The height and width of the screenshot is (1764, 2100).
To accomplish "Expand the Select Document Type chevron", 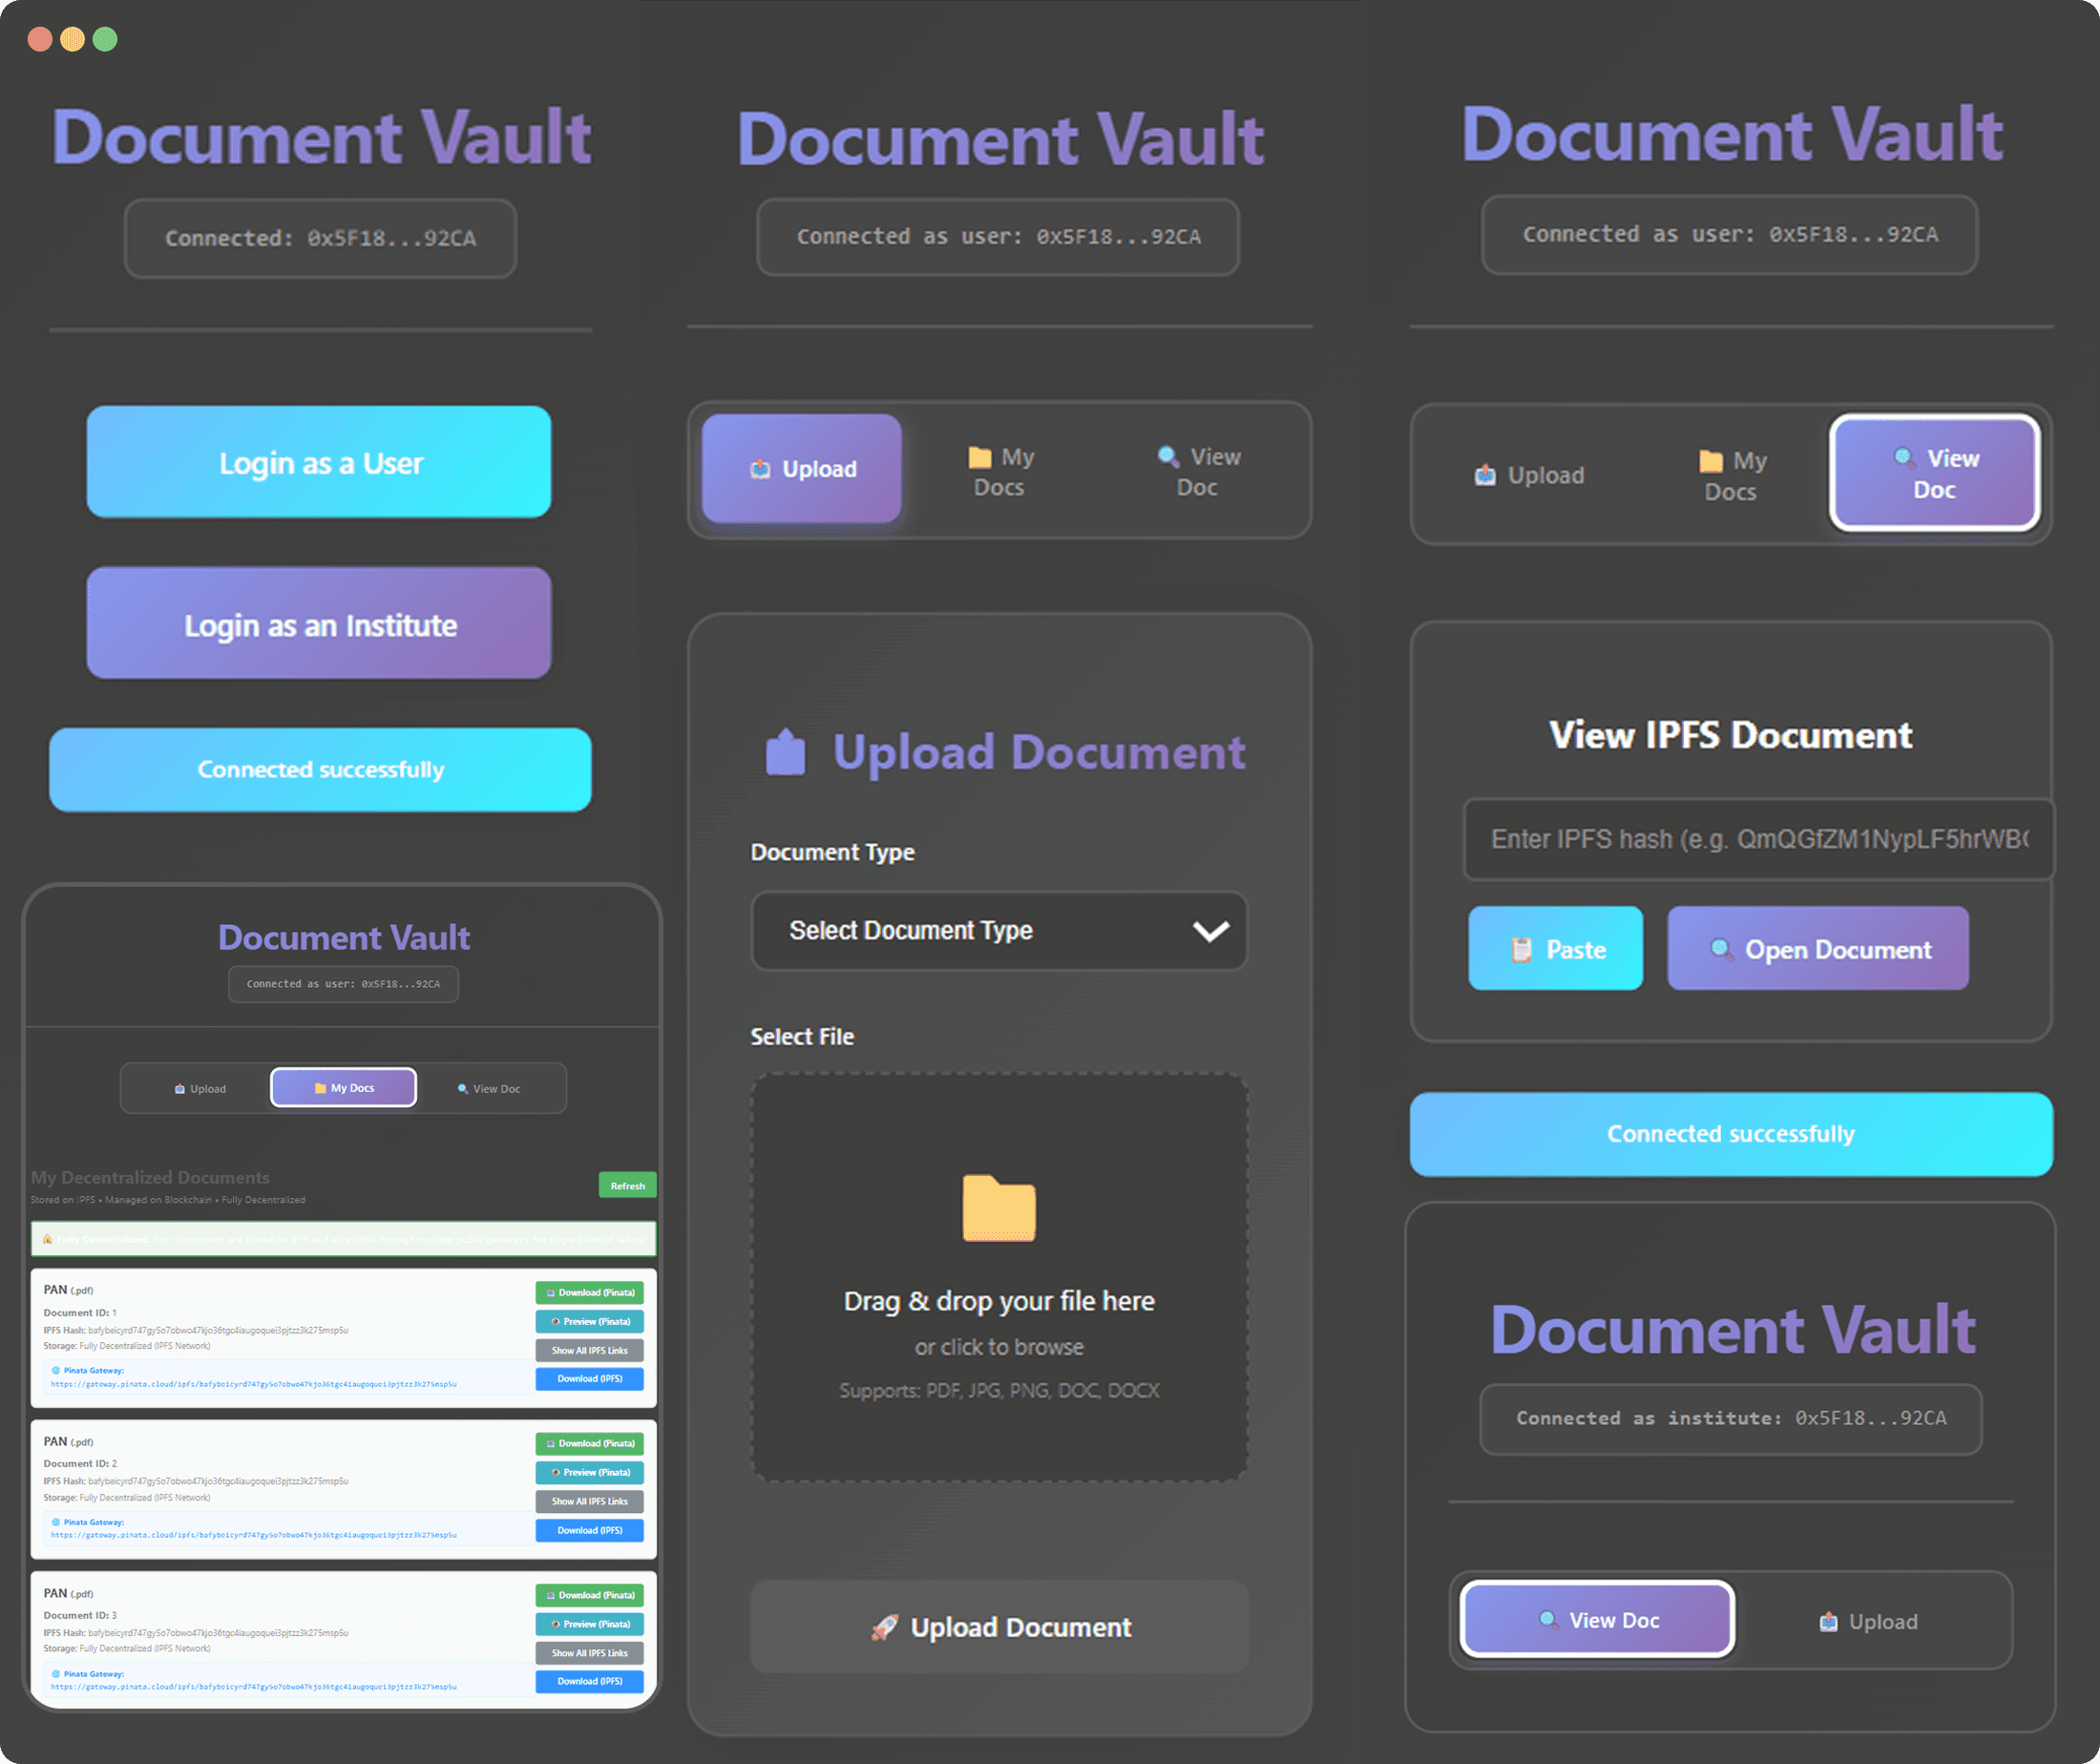I will [x=1210, y=931].
